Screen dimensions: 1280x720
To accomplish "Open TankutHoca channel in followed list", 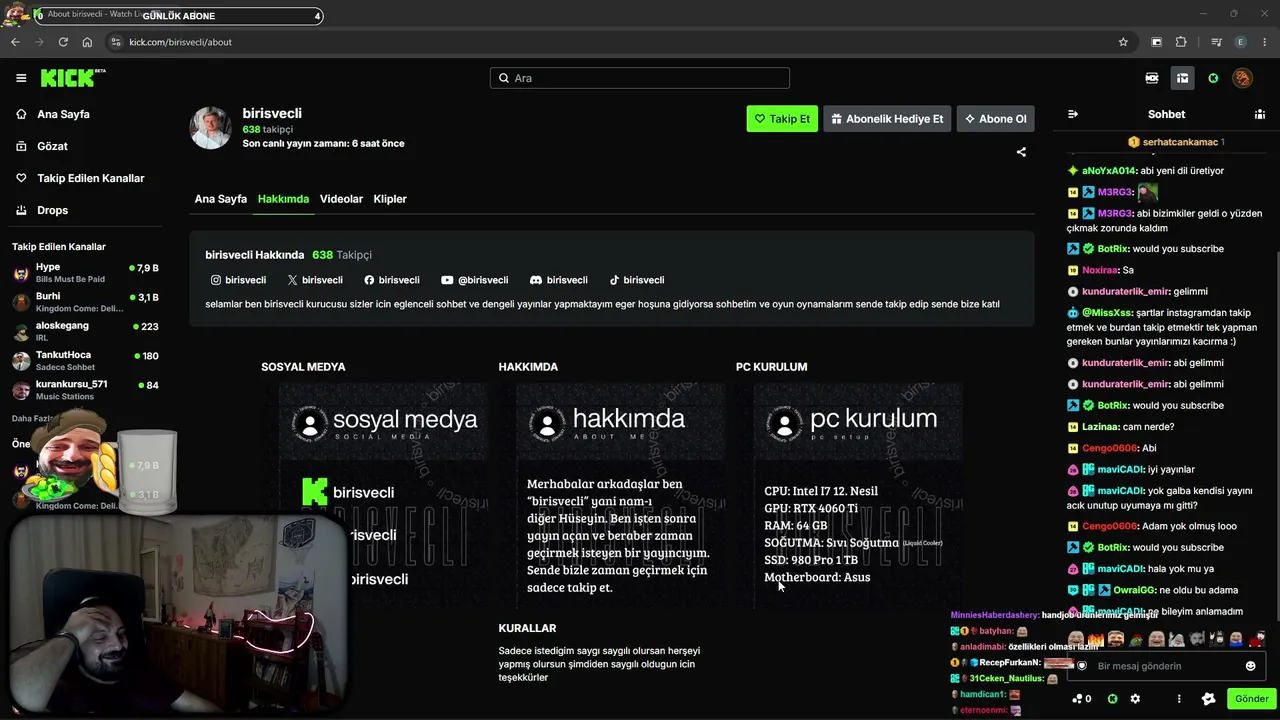I will [x=86, y=361].
